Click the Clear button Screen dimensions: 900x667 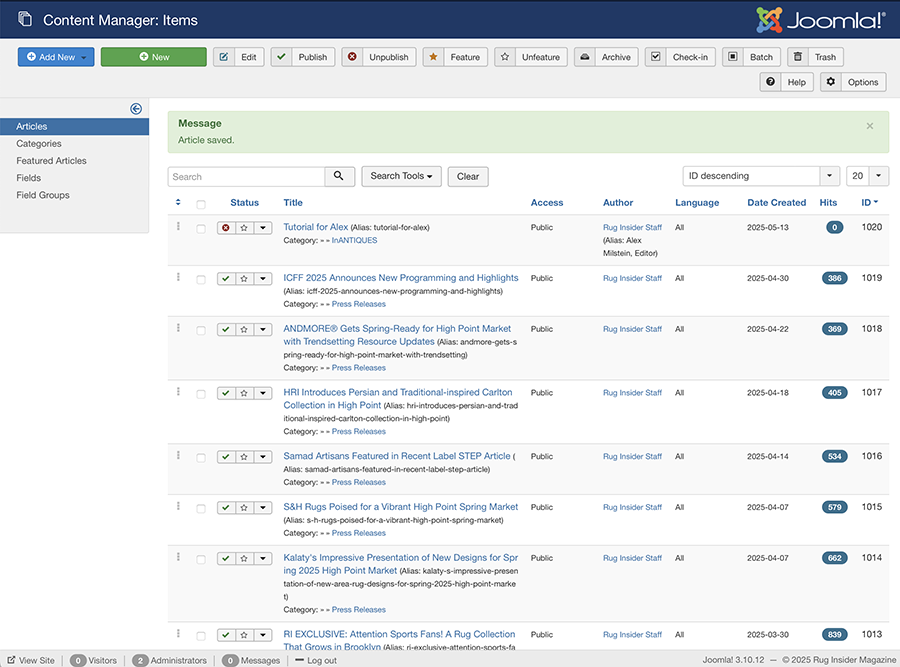click(468, 176)
